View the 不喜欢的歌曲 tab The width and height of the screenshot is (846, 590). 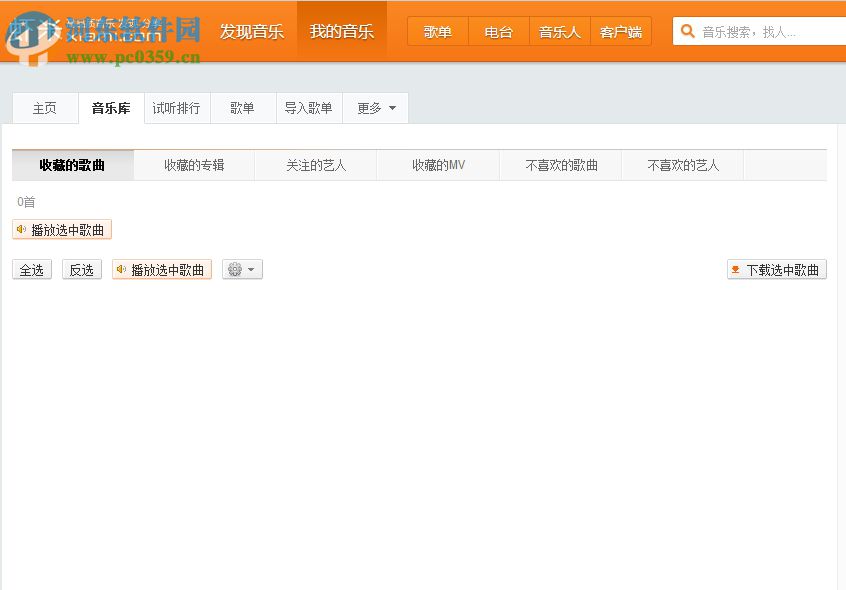[560, 164]
